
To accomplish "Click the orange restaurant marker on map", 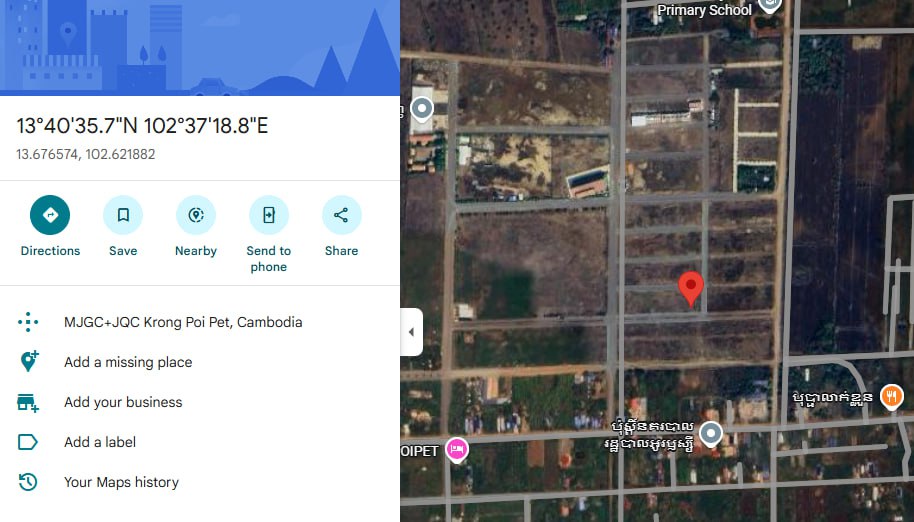I will point(891,397).
